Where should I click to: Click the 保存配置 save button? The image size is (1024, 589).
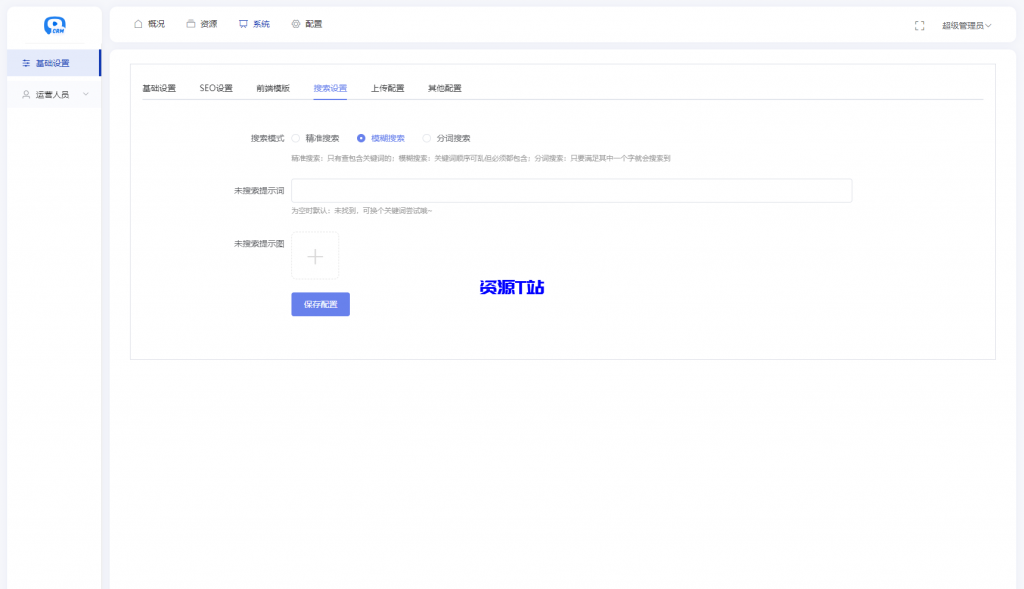tap(320, 304)
